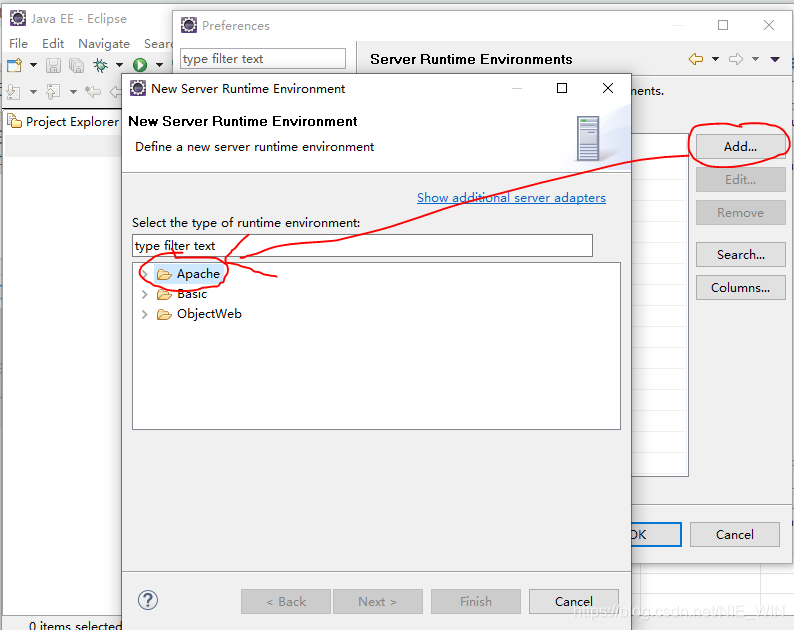Click Show additional server adapters link
The height and width of the screenshot is (630, 794).
(511, 198)
